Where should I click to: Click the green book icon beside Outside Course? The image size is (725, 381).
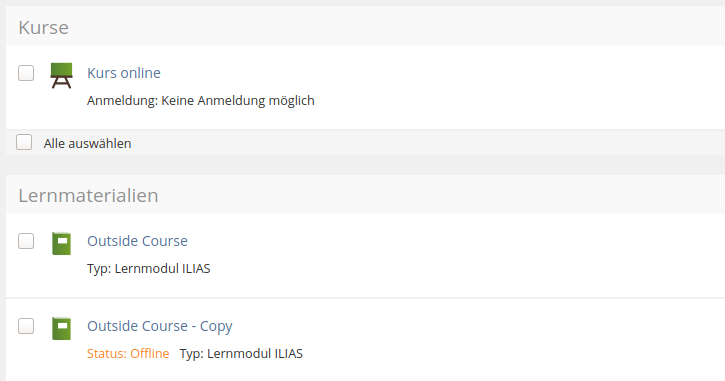pos(61,243)
